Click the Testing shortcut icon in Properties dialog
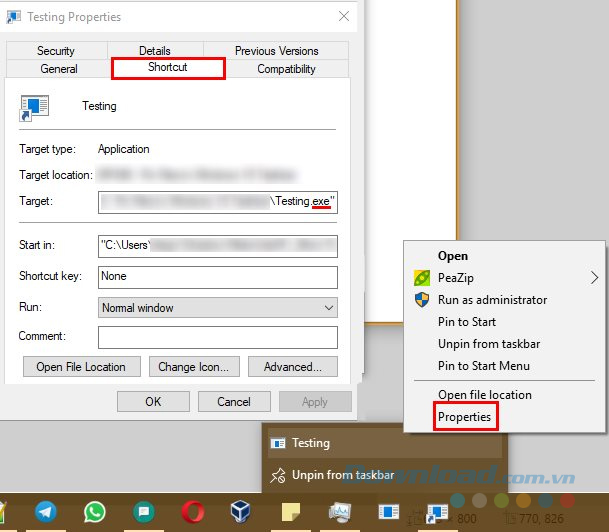Screen dimensions: 609x532 click(x=34, y=108)
